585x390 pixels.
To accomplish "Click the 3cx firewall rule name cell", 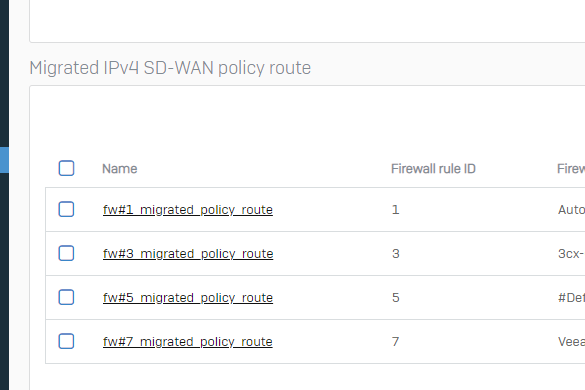I will pyautogui.click(x=571, y=253).
